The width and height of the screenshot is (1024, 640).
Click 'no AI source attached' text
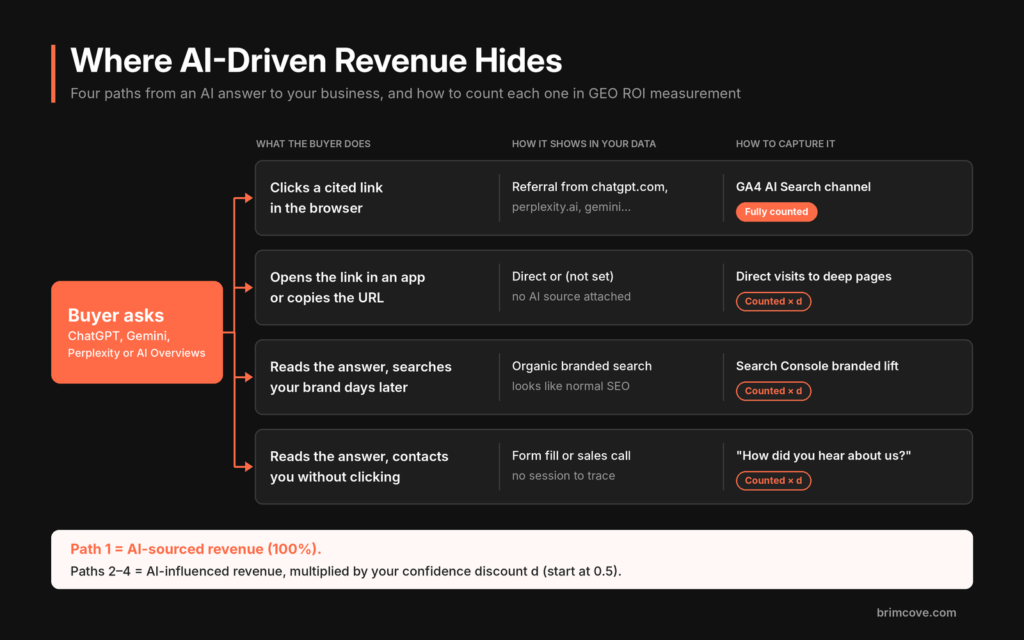(x=571, y=296)
